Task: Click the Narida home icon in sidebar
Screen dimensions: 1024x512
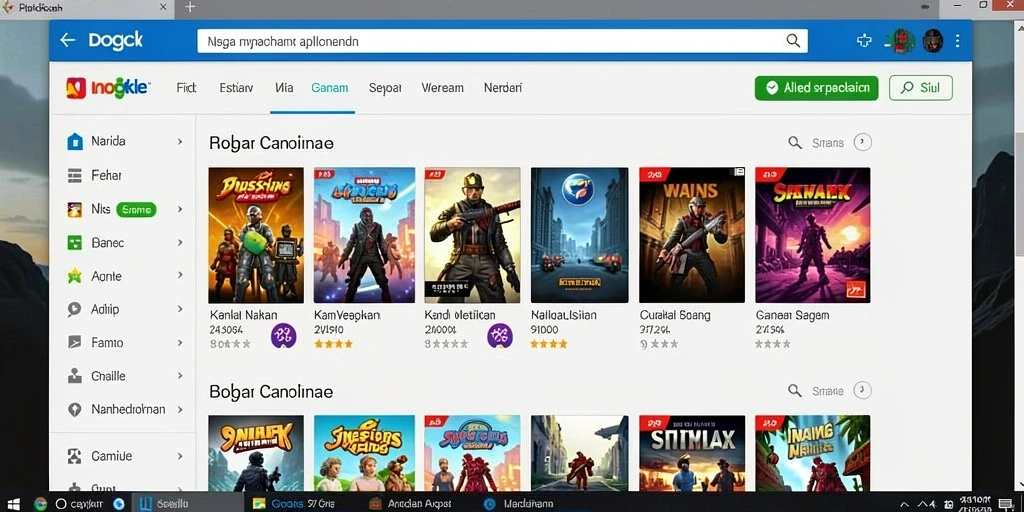Action: [75, 141]
